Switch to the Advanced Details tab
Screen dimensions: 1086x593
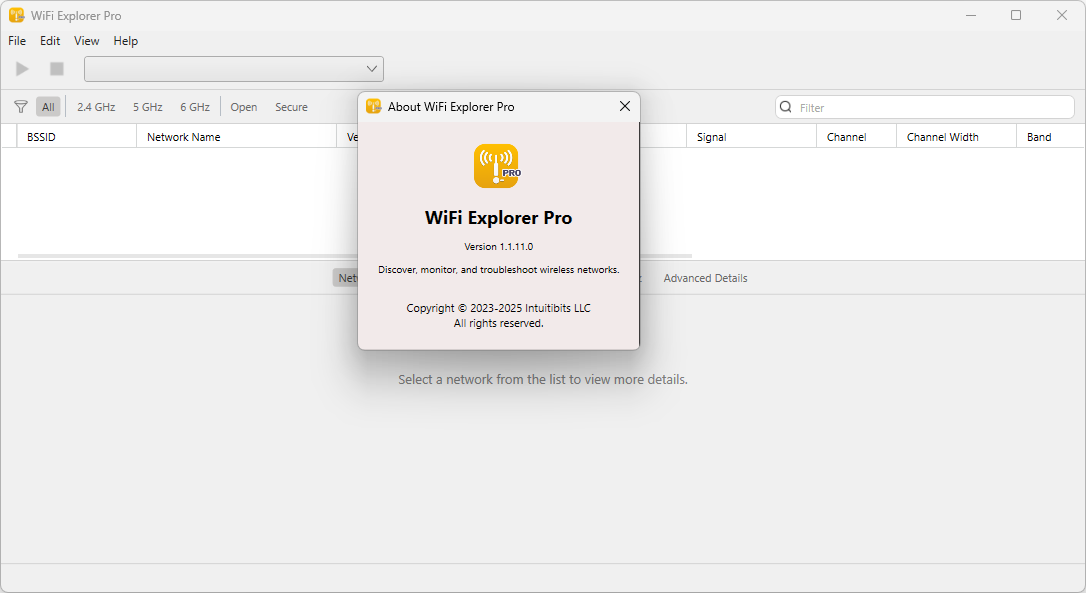705,278
